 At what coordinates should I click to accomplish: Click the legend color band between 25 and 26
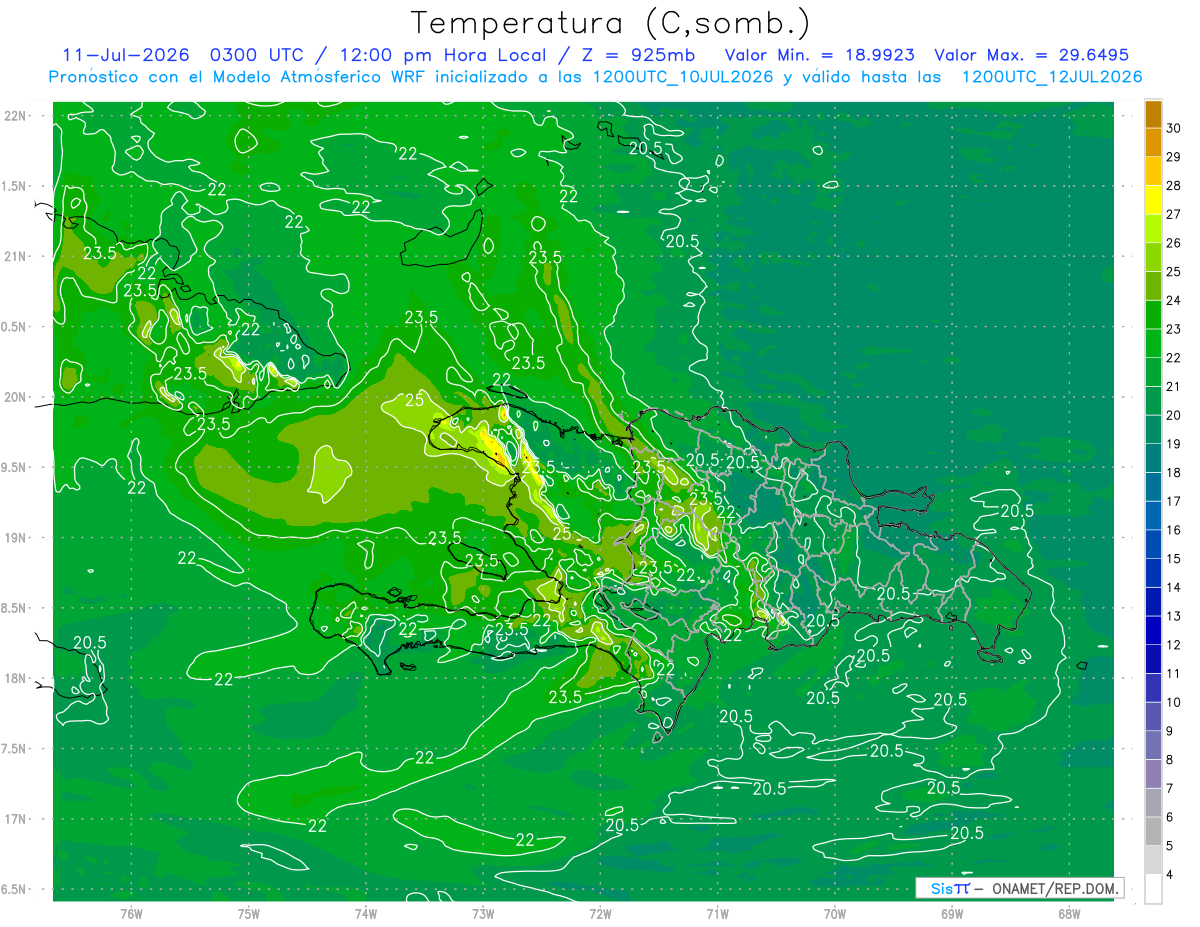[x=1153, y=257]
